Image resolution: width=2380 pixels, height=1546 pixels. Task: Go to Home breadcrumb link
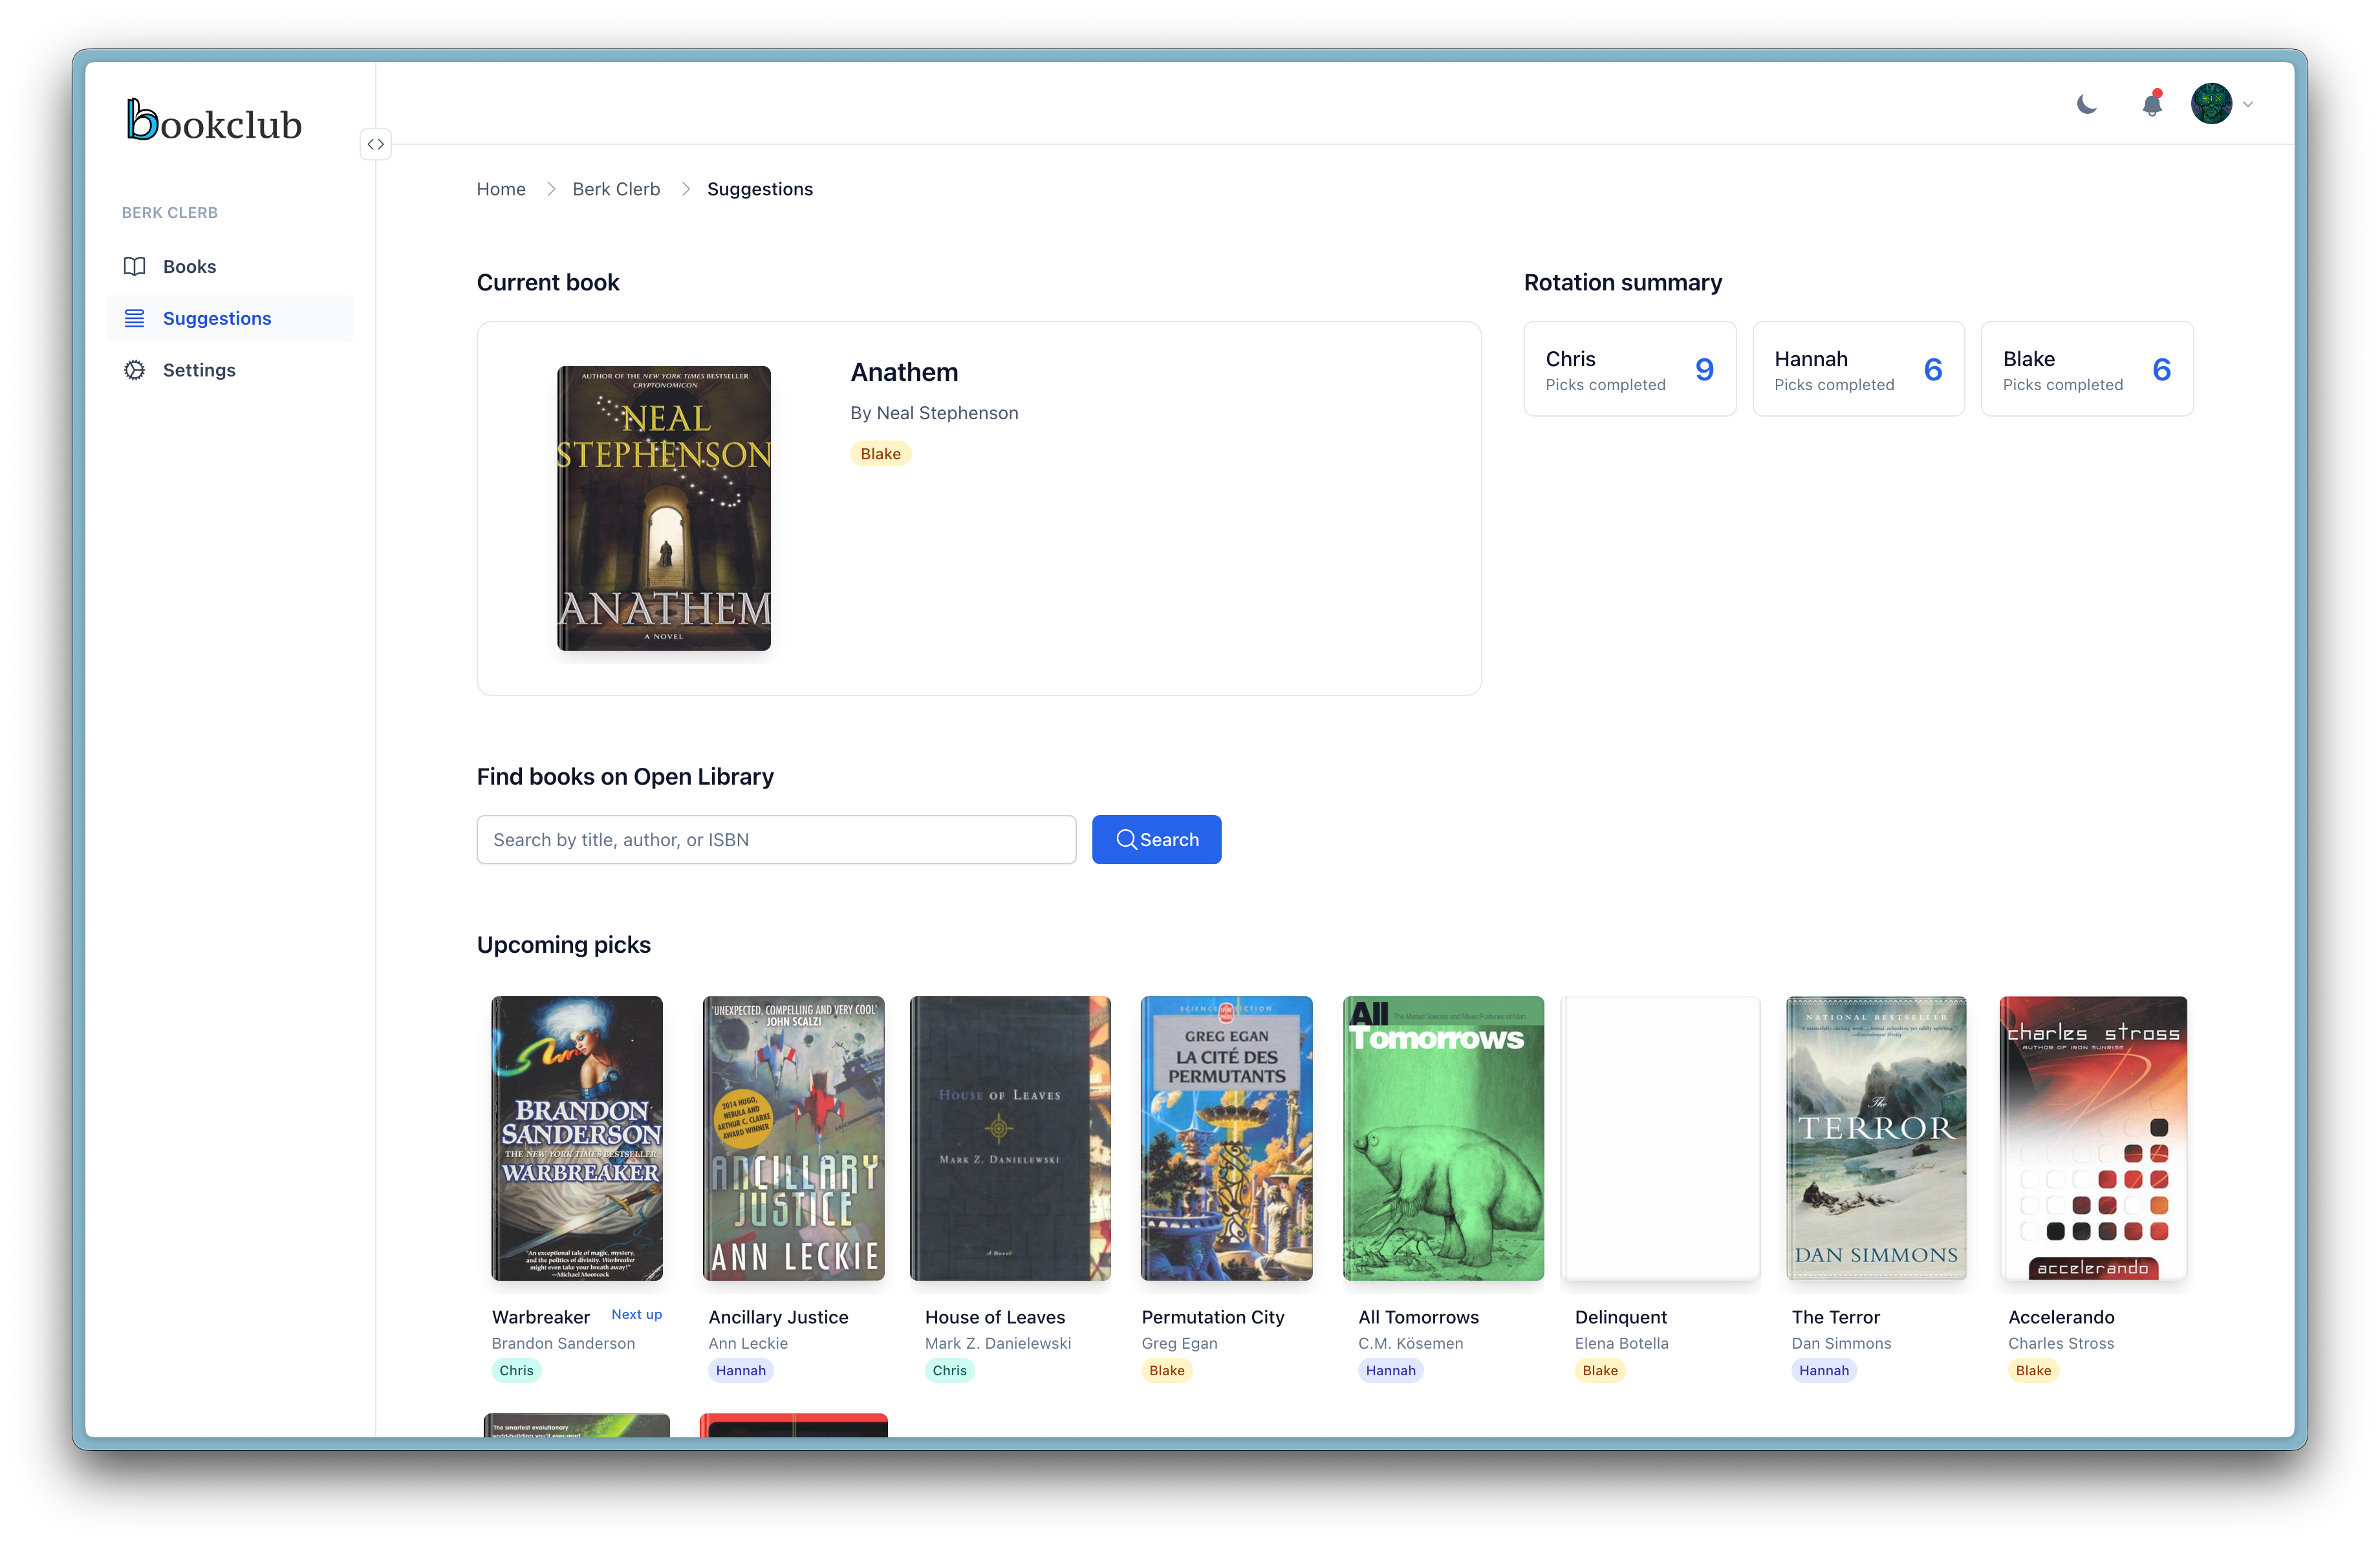click(x=500, y=189)
